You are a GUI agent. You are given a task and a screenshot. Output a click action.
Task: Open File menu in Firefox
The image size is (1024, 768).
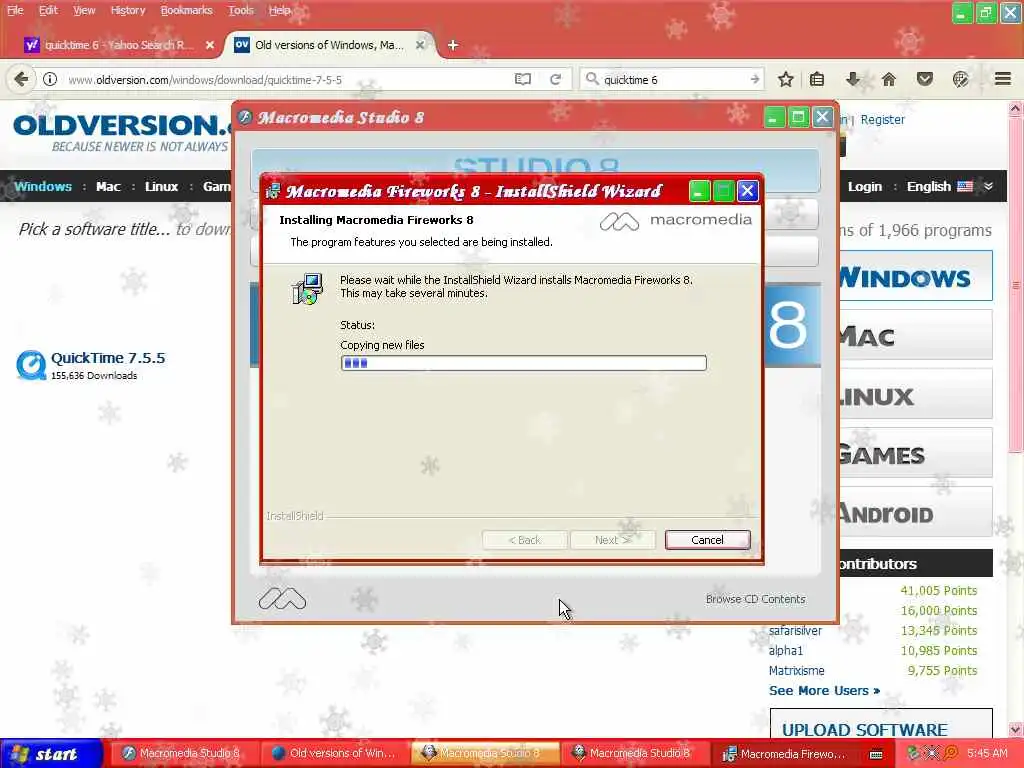click(15, 10)
